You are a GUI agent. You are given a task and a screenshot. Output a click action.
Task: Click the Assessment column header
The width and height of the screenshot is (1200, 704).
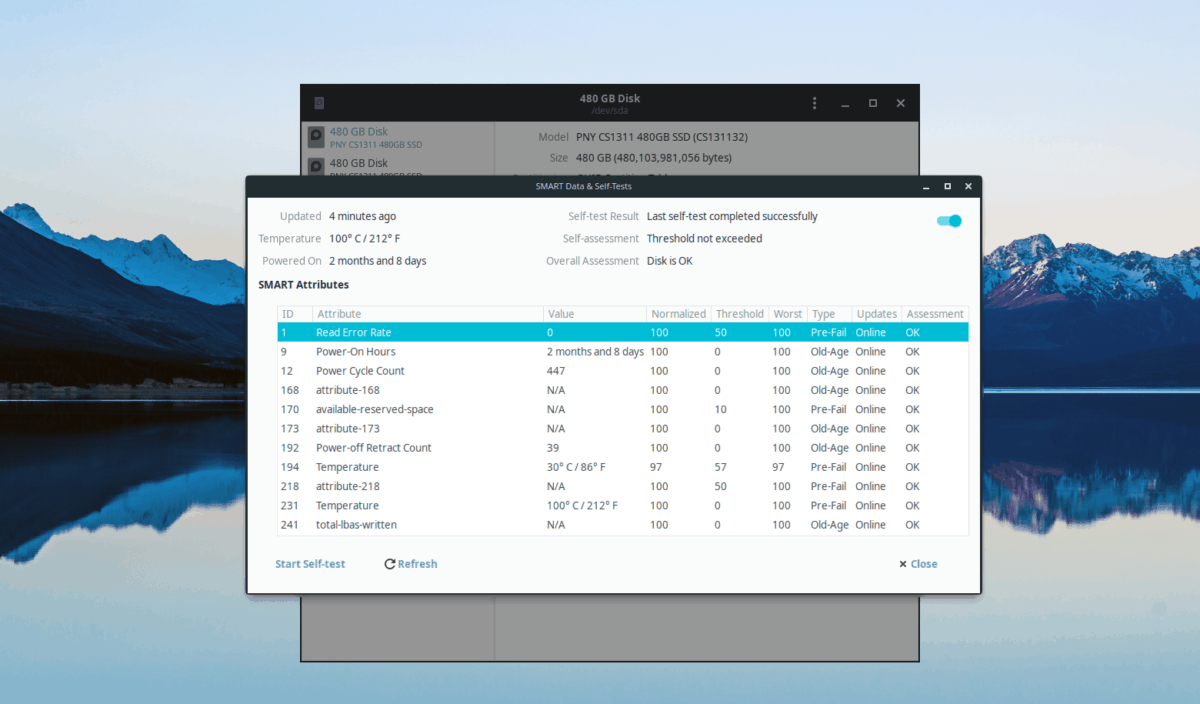934,313
